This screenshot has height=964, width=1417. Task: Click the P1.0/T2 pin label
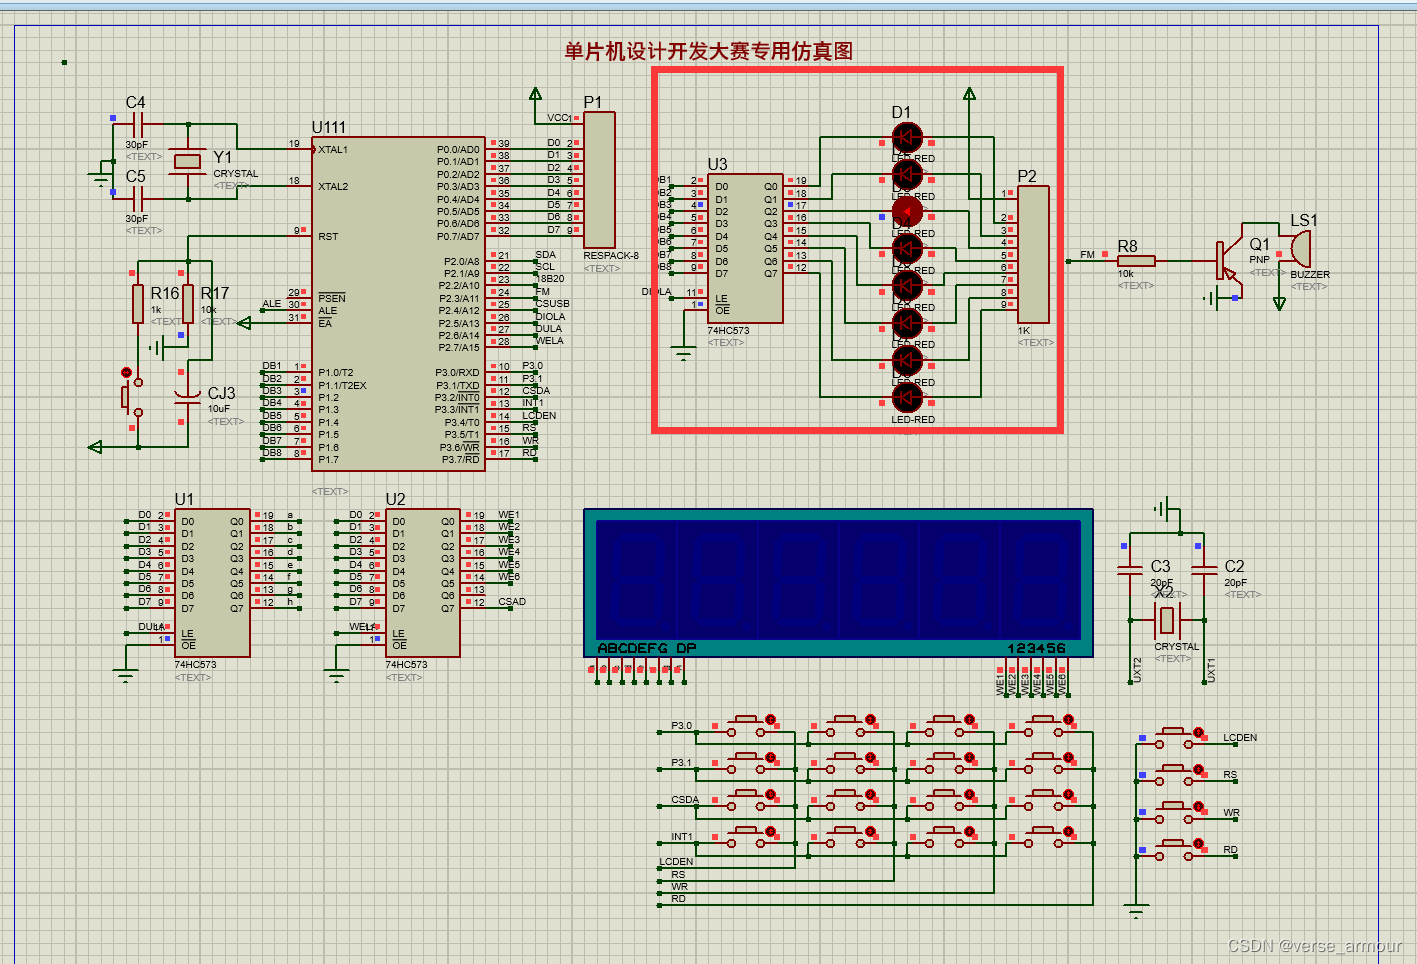336,372
